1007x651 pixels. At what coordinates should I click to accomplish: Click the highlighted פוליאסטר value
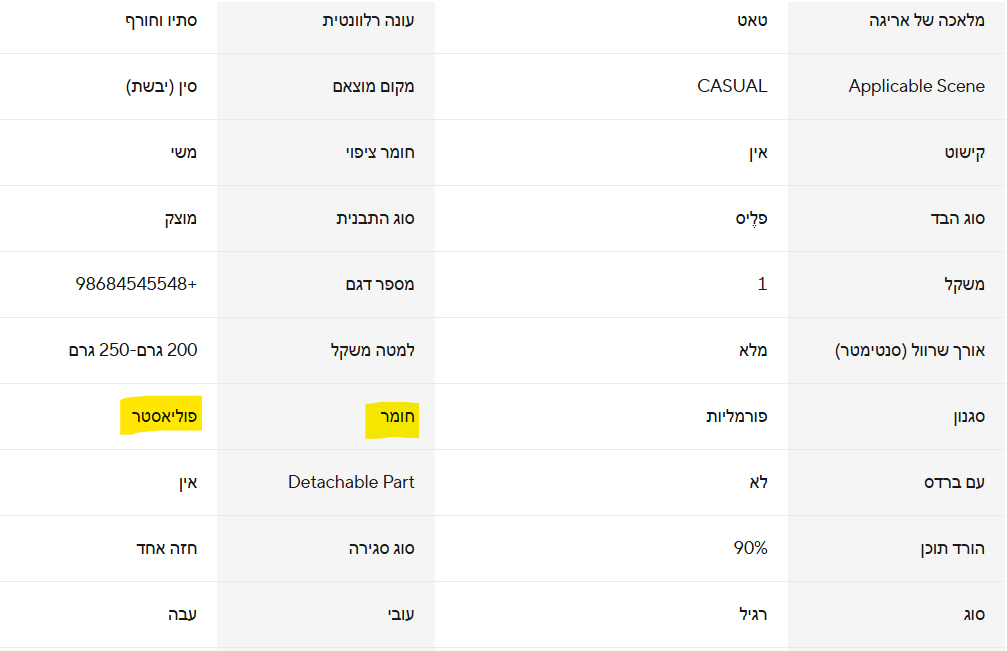pyautogui.click(x=161, y=416)
